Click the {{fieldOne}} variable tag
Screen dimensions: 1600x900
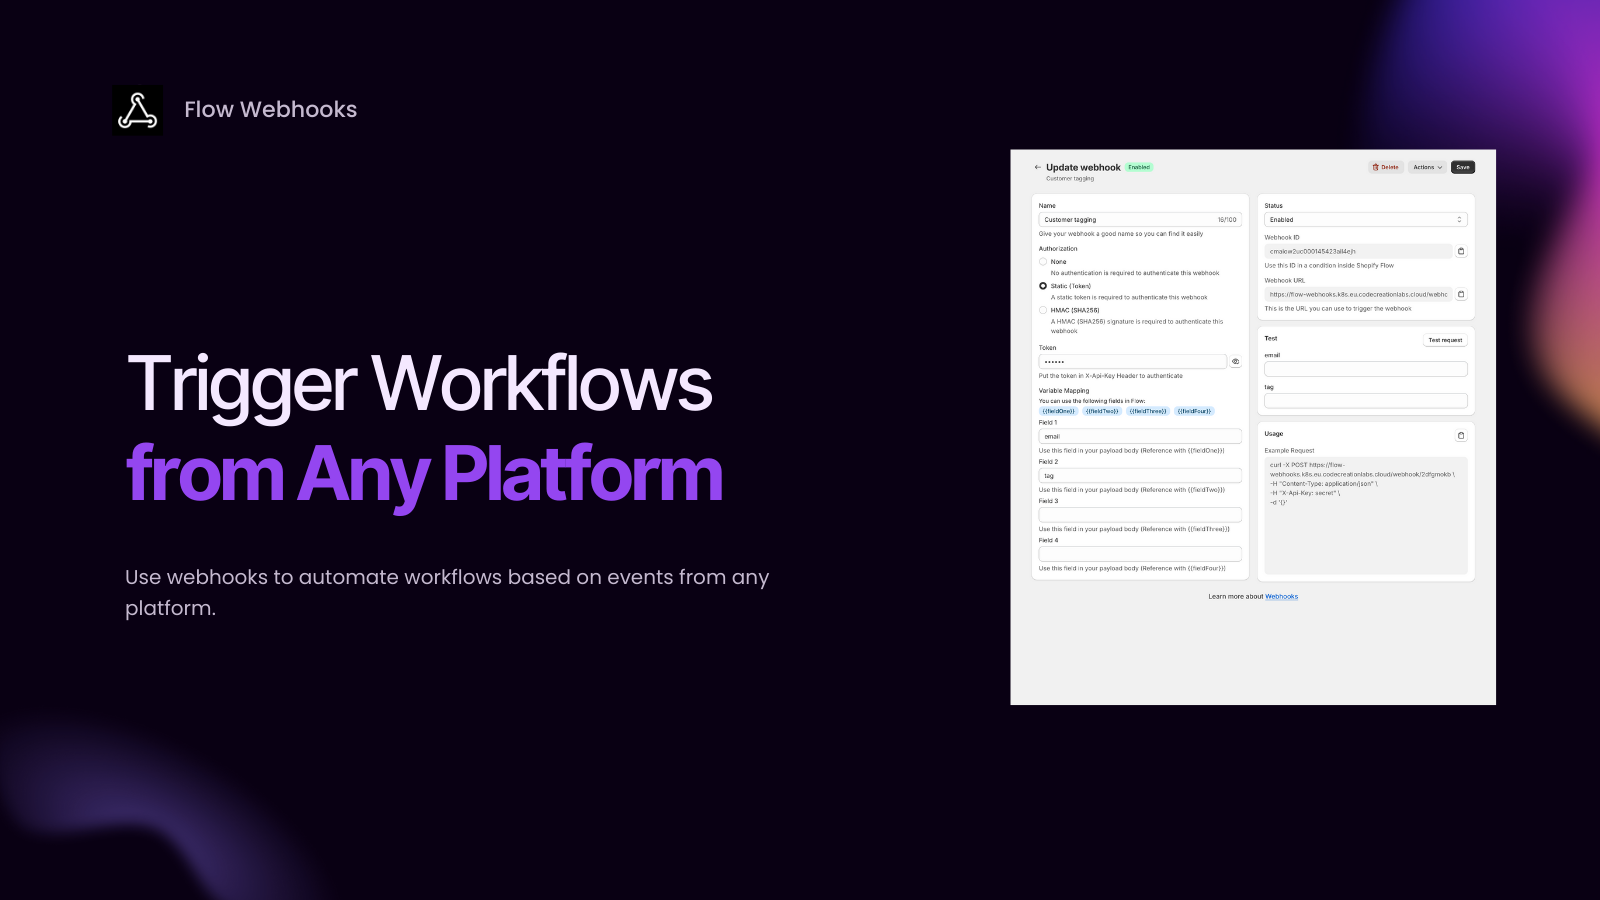(1058, 411)
